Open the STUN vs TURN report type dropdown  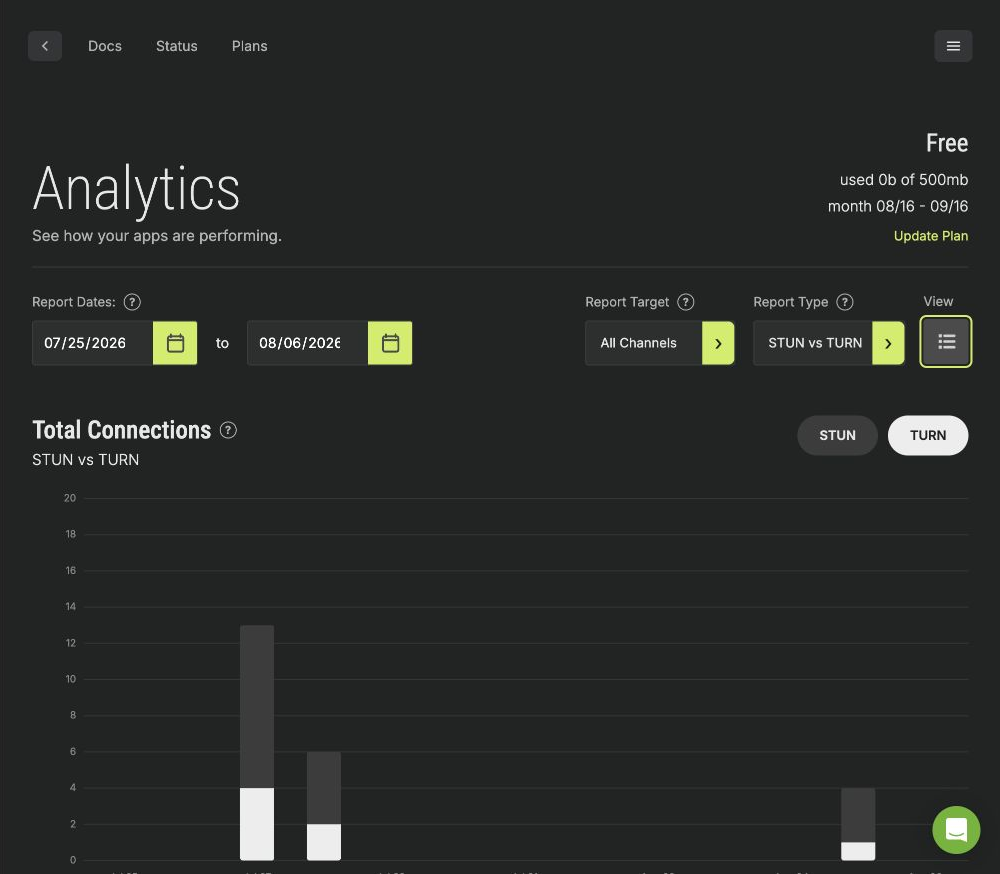[828, 343]
